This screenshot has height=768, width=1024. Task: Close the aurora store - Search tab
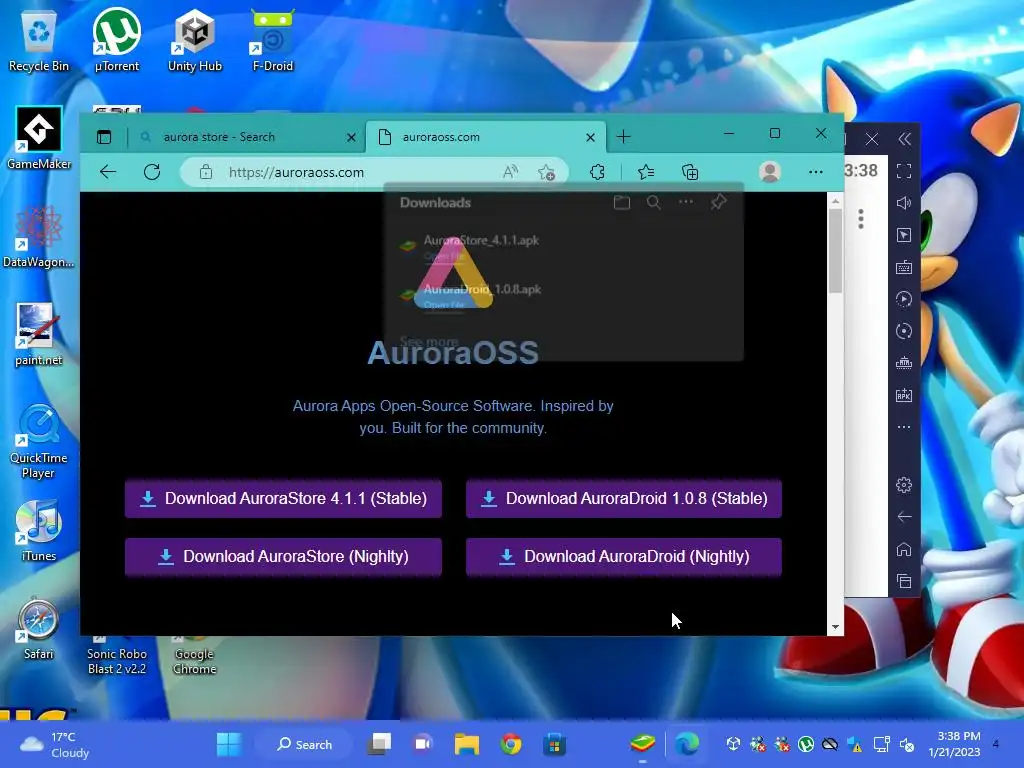click(351, 137)
